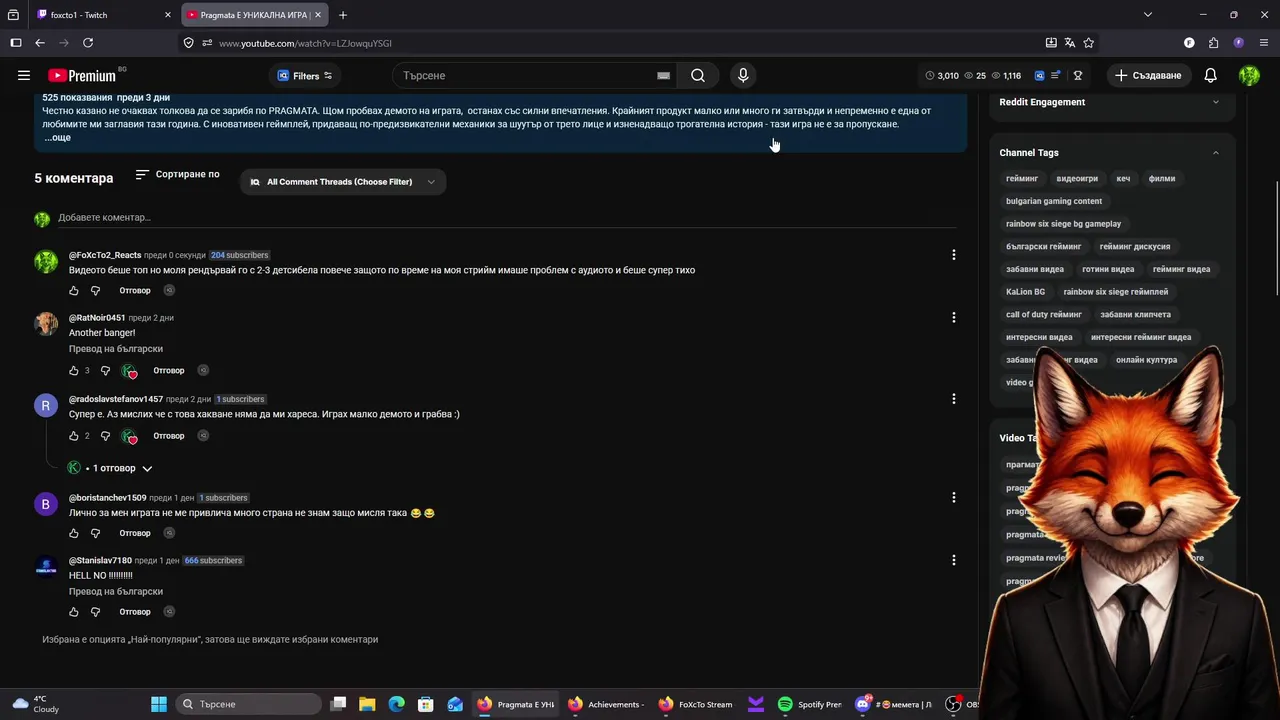This screenshot has height=720, width=1280.
Task: Start voice search with the microphone icon
Action: [x=743, y=75]
